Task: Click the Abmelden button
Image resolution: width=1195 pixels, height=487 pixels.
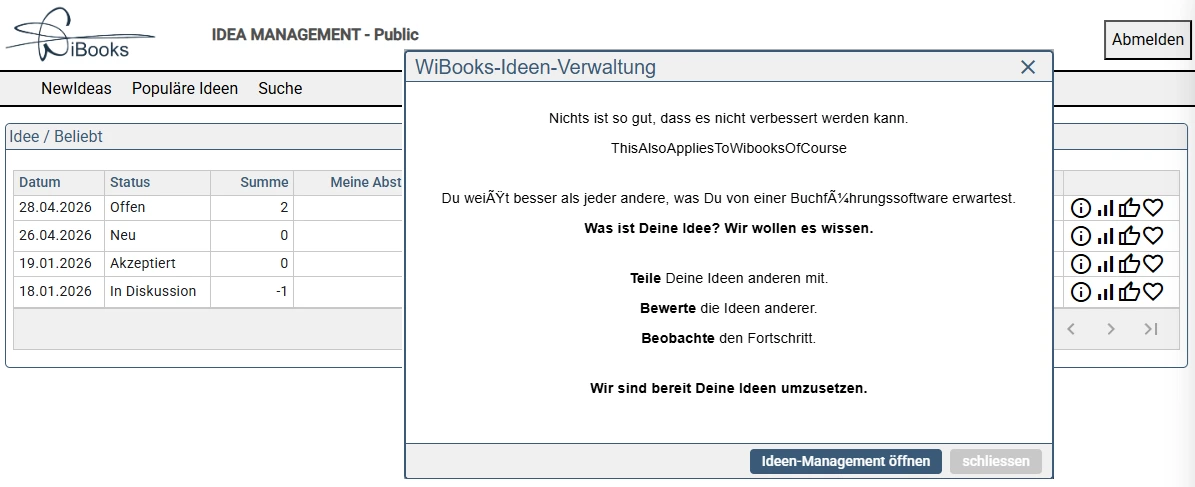Action: click(x=1147, y=40)
